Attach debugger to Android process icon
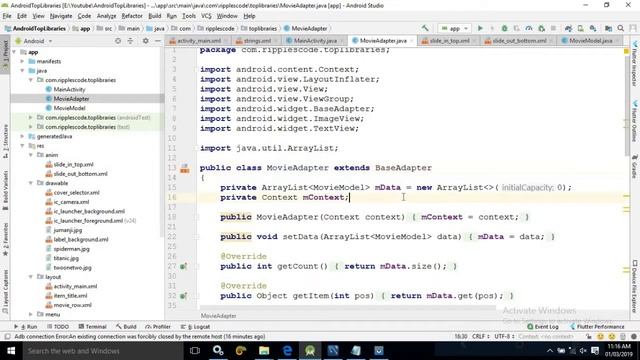 pos(542,28)
